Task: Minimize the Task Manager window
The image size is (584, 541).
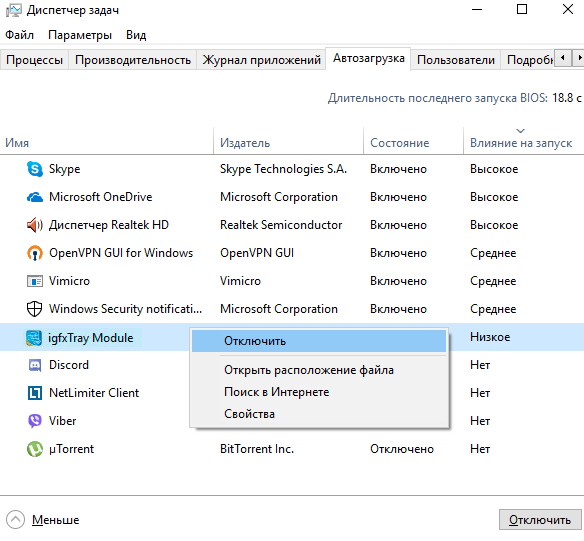Action: 477,9
